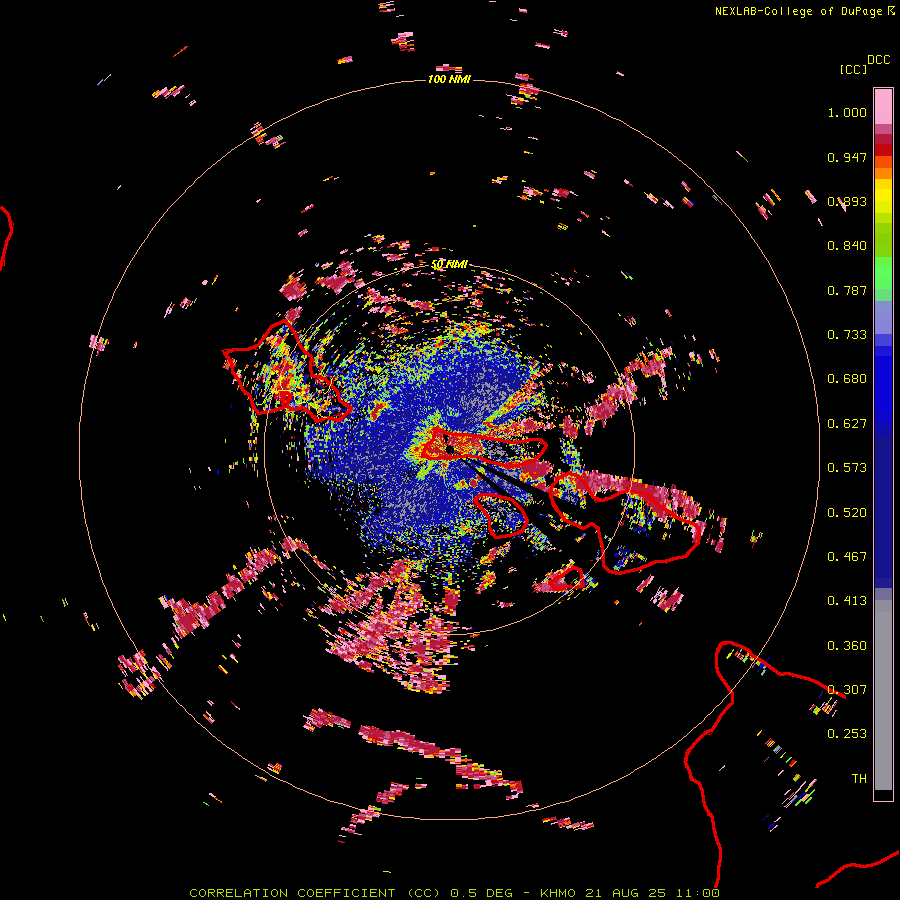Select the 0.360 scale value

coord(847,646)
